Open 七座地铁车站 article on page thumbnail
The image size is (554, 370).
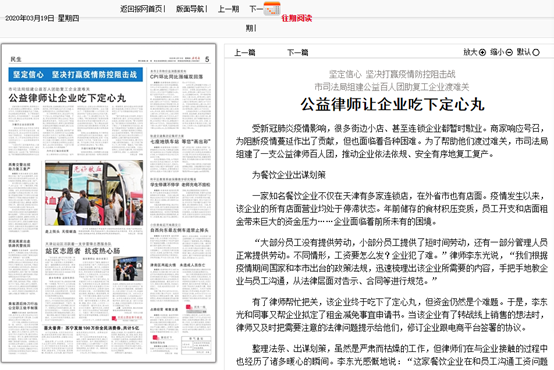(x=180, y=141)
